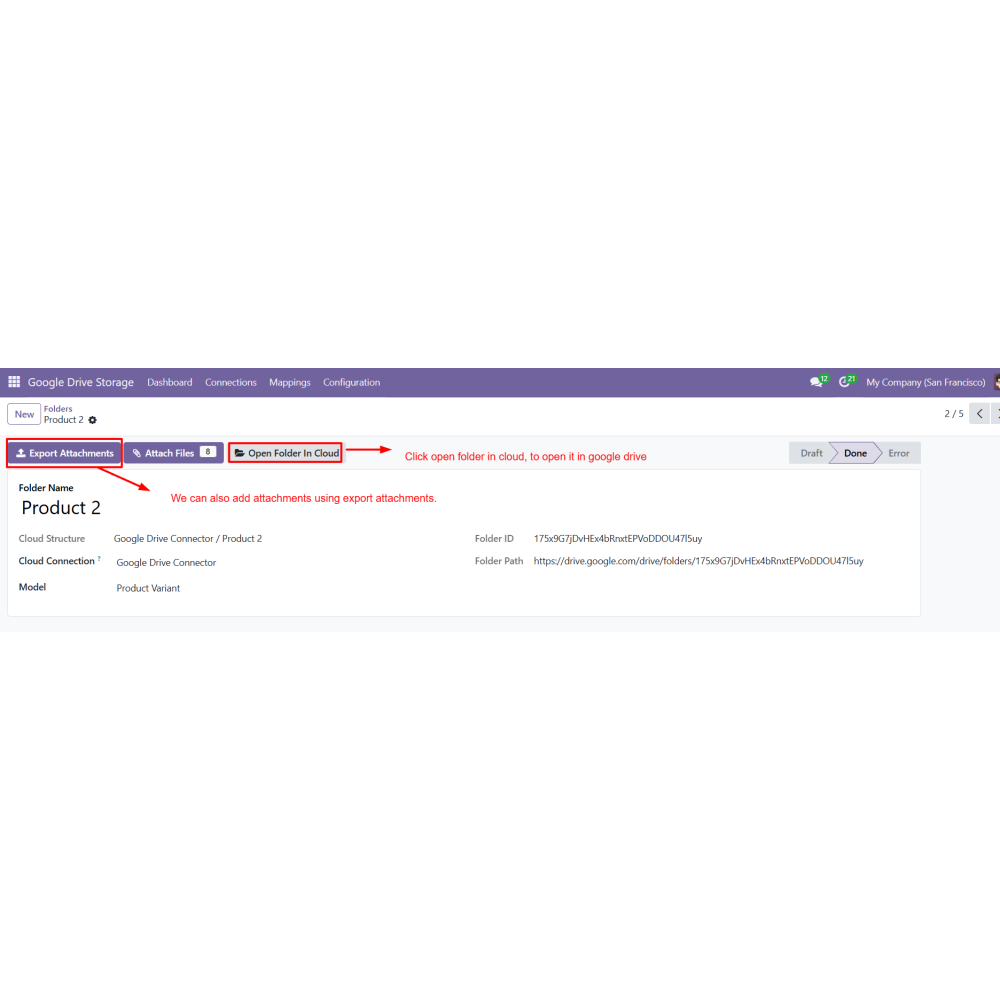Open the Configuration menu
Screen dimensions: 1000x1000
point(351,383)
